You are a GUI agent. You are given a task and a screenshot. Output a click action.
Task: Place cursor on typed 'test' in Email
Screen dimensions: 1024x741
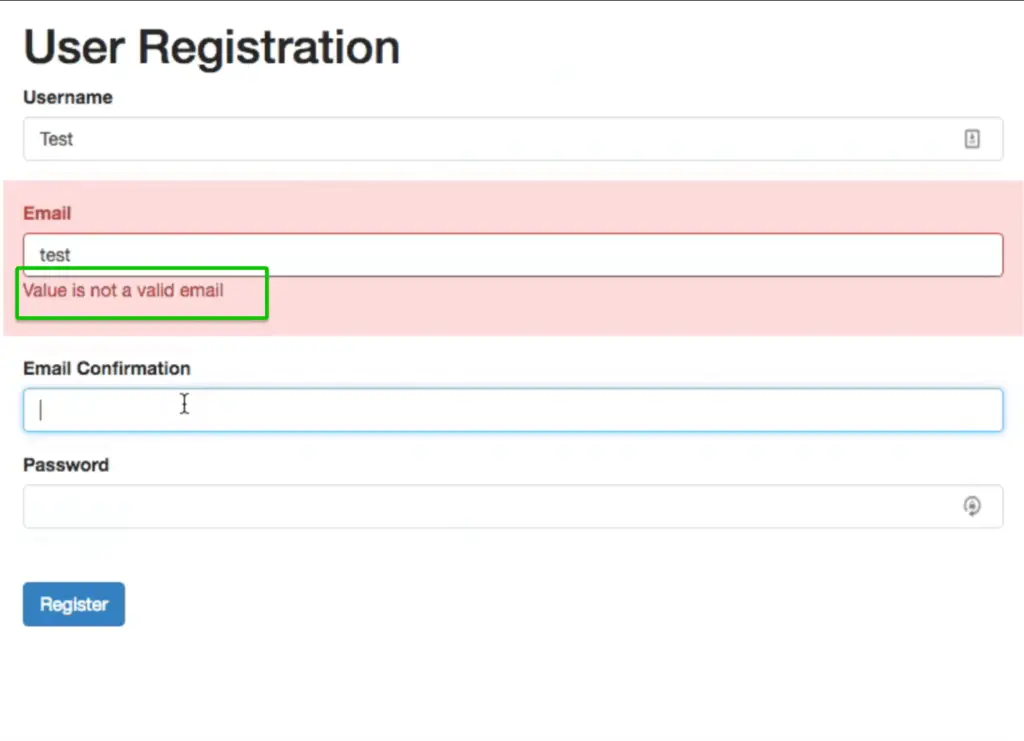(55, 255)
